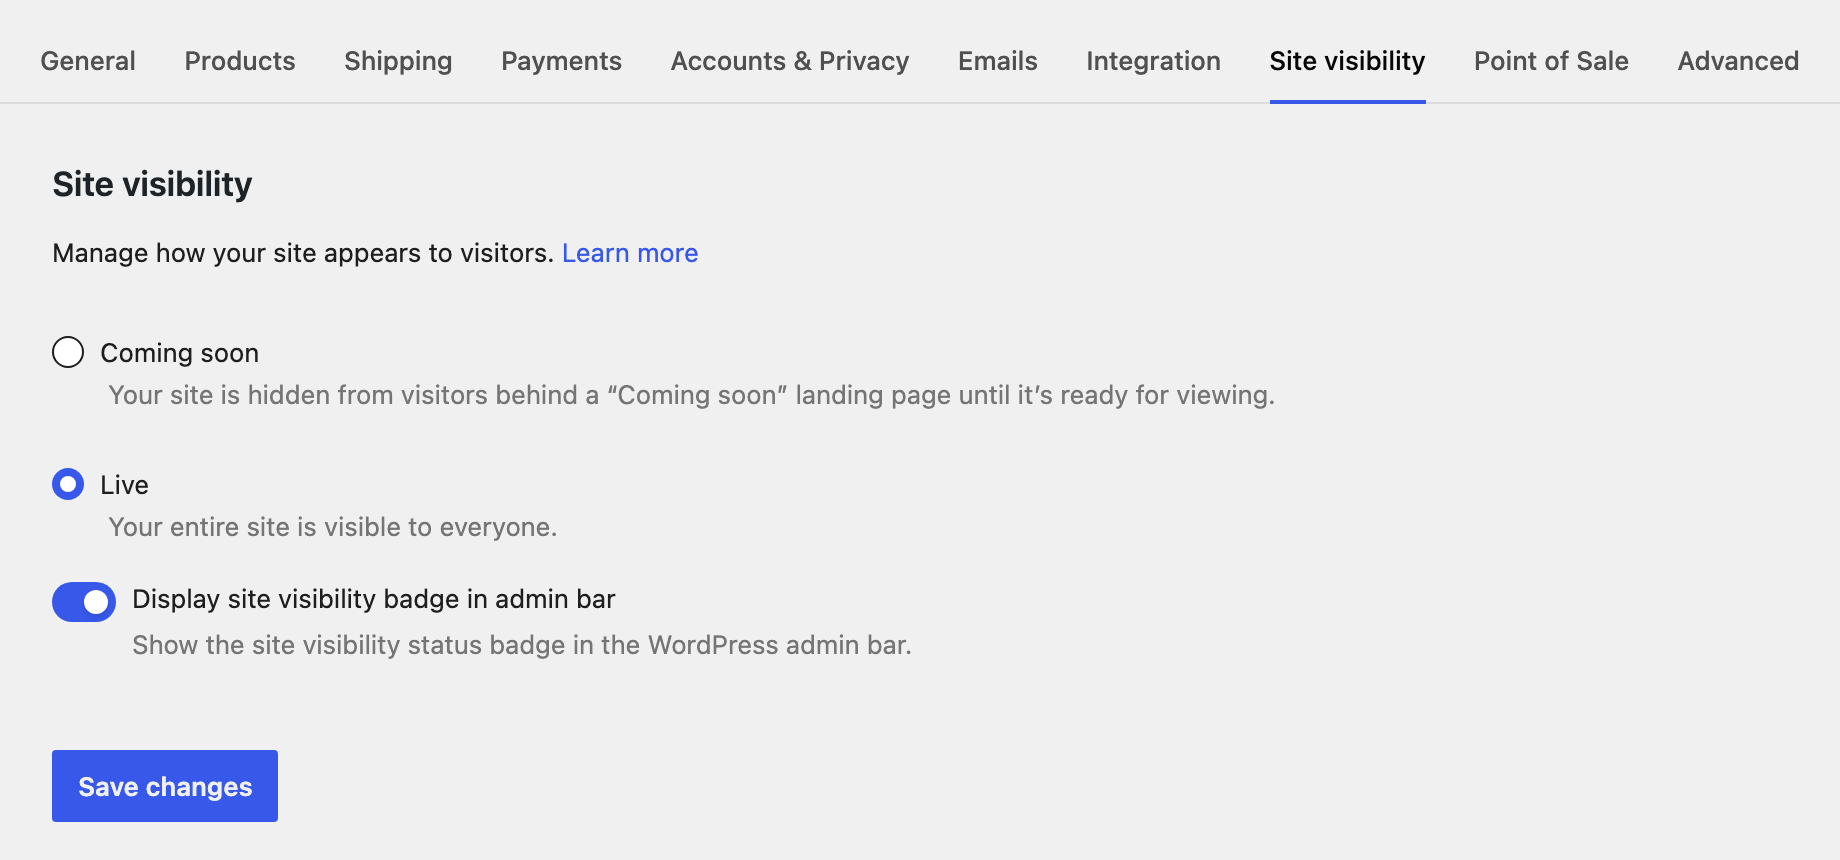Click 'Your entire site is visible to everyone.' text
1840x860 pixels.
click(333, 527)
